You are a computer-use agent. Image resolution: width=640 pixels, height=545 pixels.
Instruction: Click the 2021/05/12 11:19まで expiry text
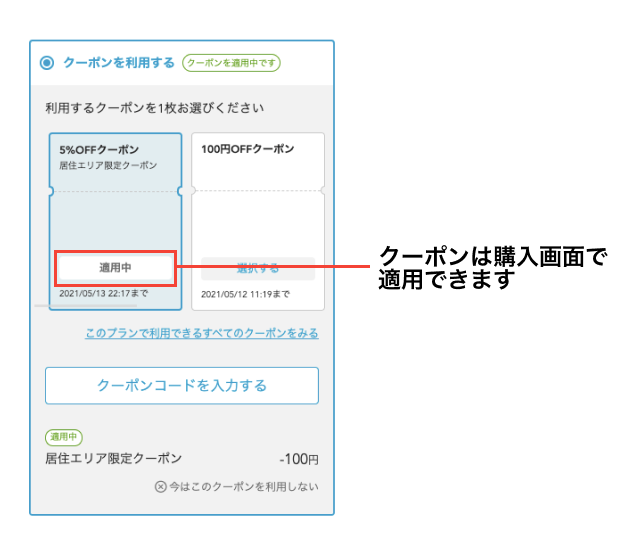[245, 294]
